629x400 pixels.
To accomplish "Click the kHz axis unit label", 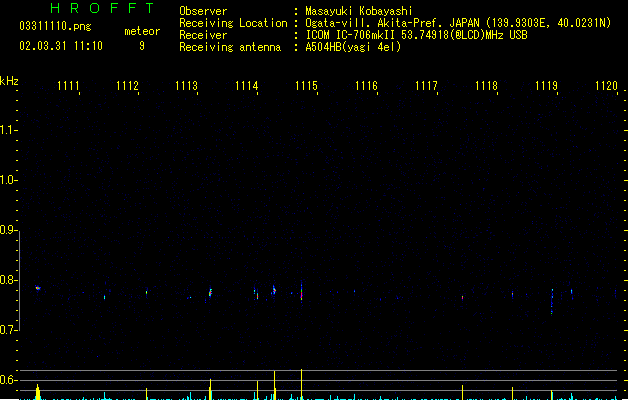I will point(9,81).
